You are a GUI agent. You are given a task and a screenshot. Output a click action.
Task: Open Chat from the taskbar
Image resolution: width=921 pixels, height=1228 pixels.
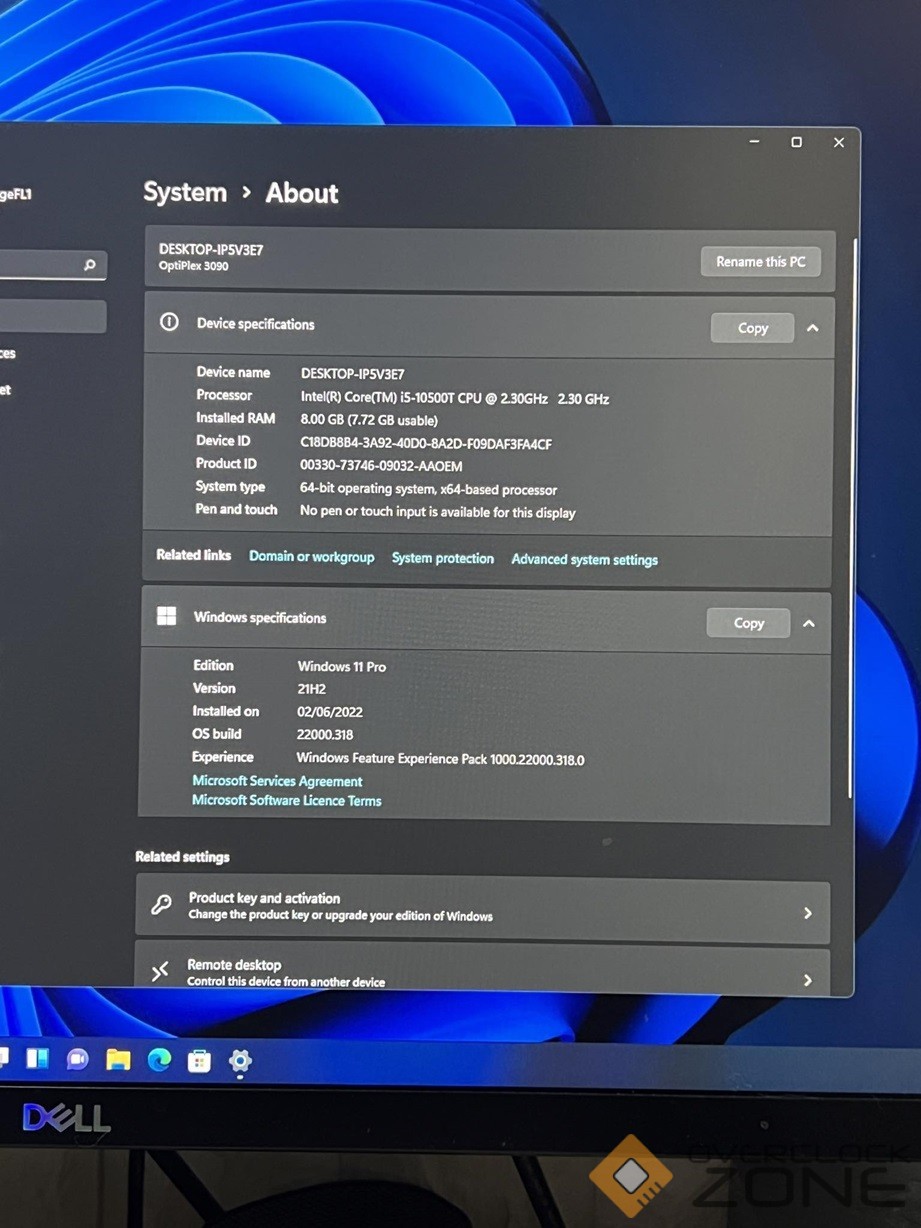click(x=77, y=1059)
